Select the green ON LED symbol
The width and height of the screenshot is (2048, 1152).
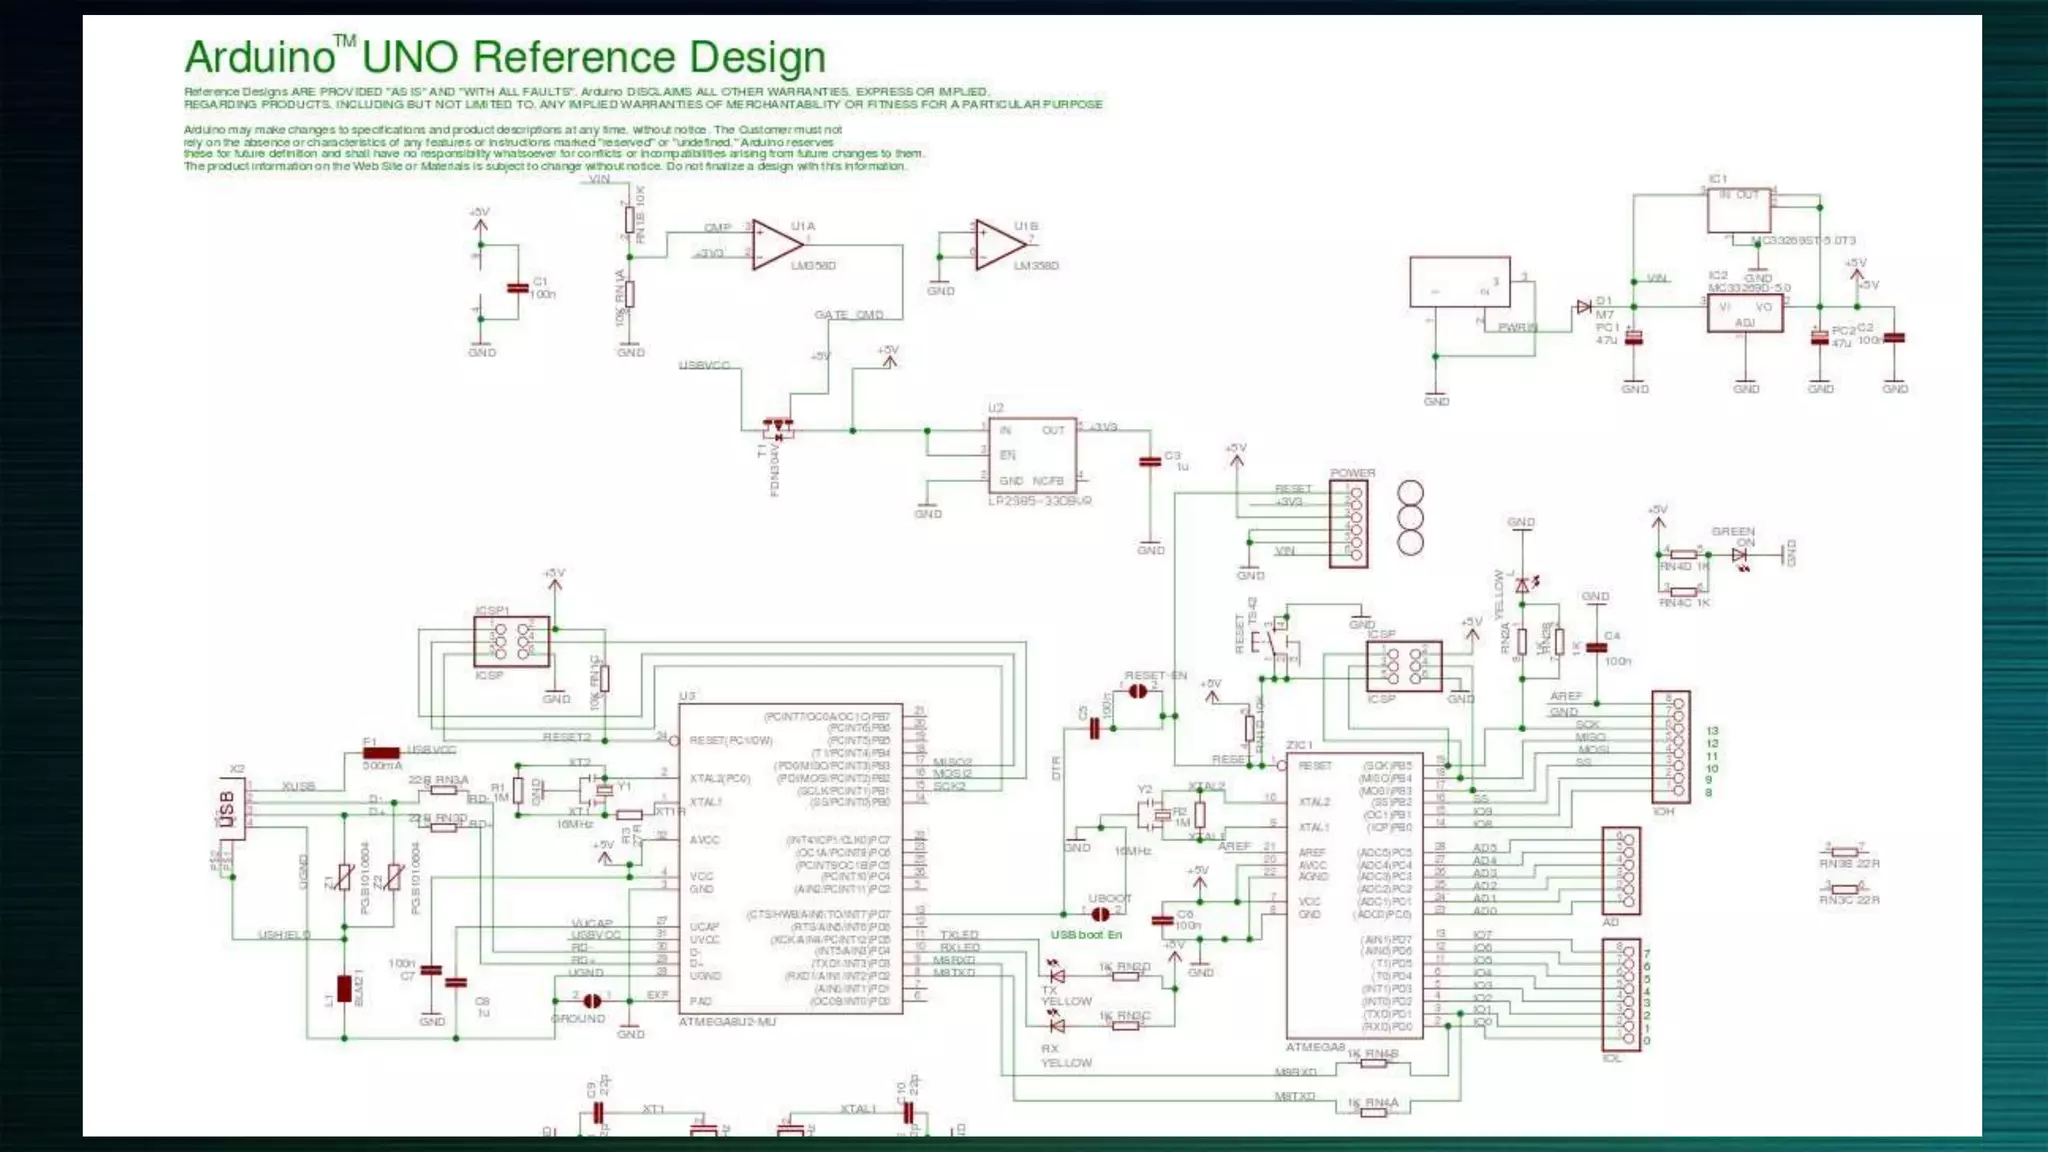click(1740, 555)
